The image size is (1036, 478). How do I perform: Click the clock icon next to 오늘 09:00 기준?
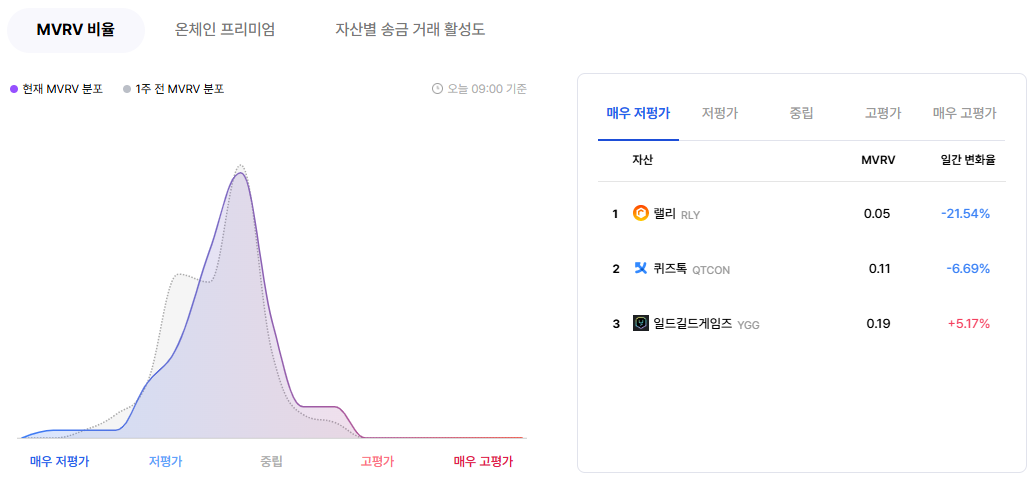tap(437, 89)
